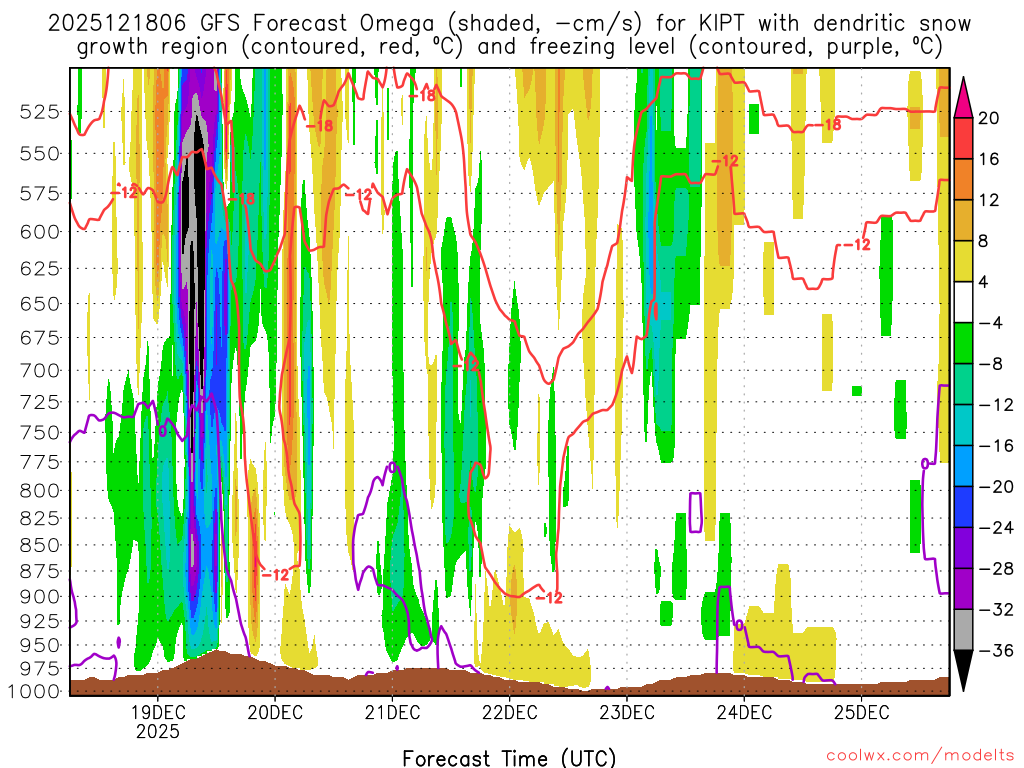The height and width of the screenshot is (768, 1024).
Task: Click the 875 pressure level label
Action: 40,571
